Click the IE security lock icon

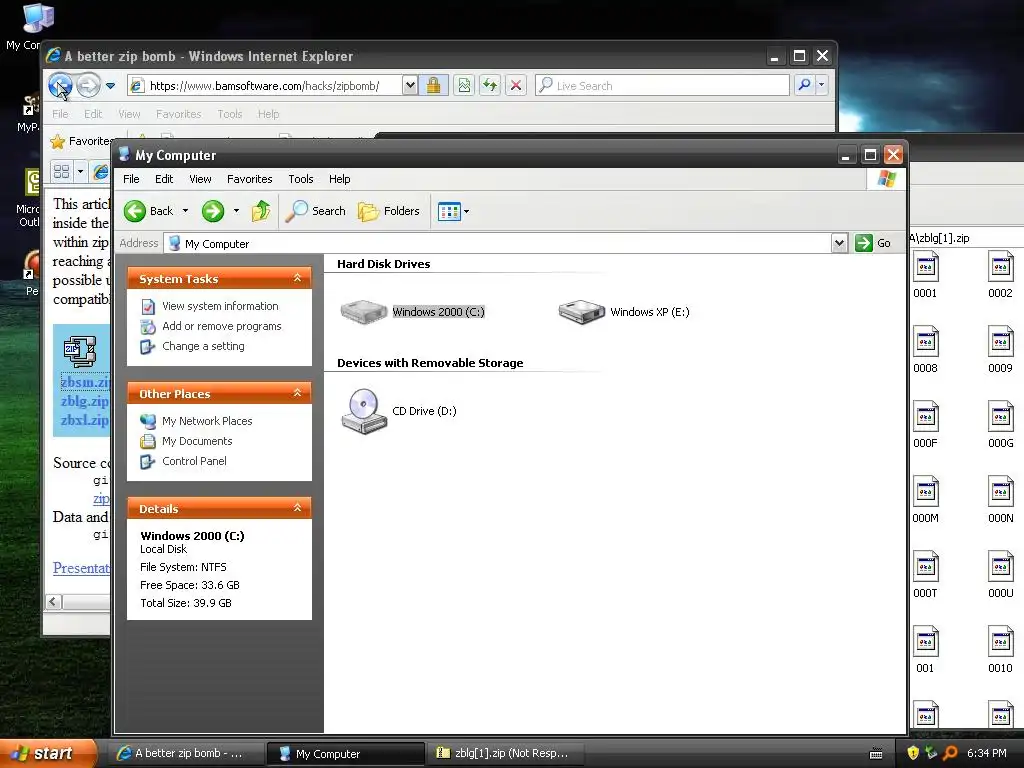(433, 86)
